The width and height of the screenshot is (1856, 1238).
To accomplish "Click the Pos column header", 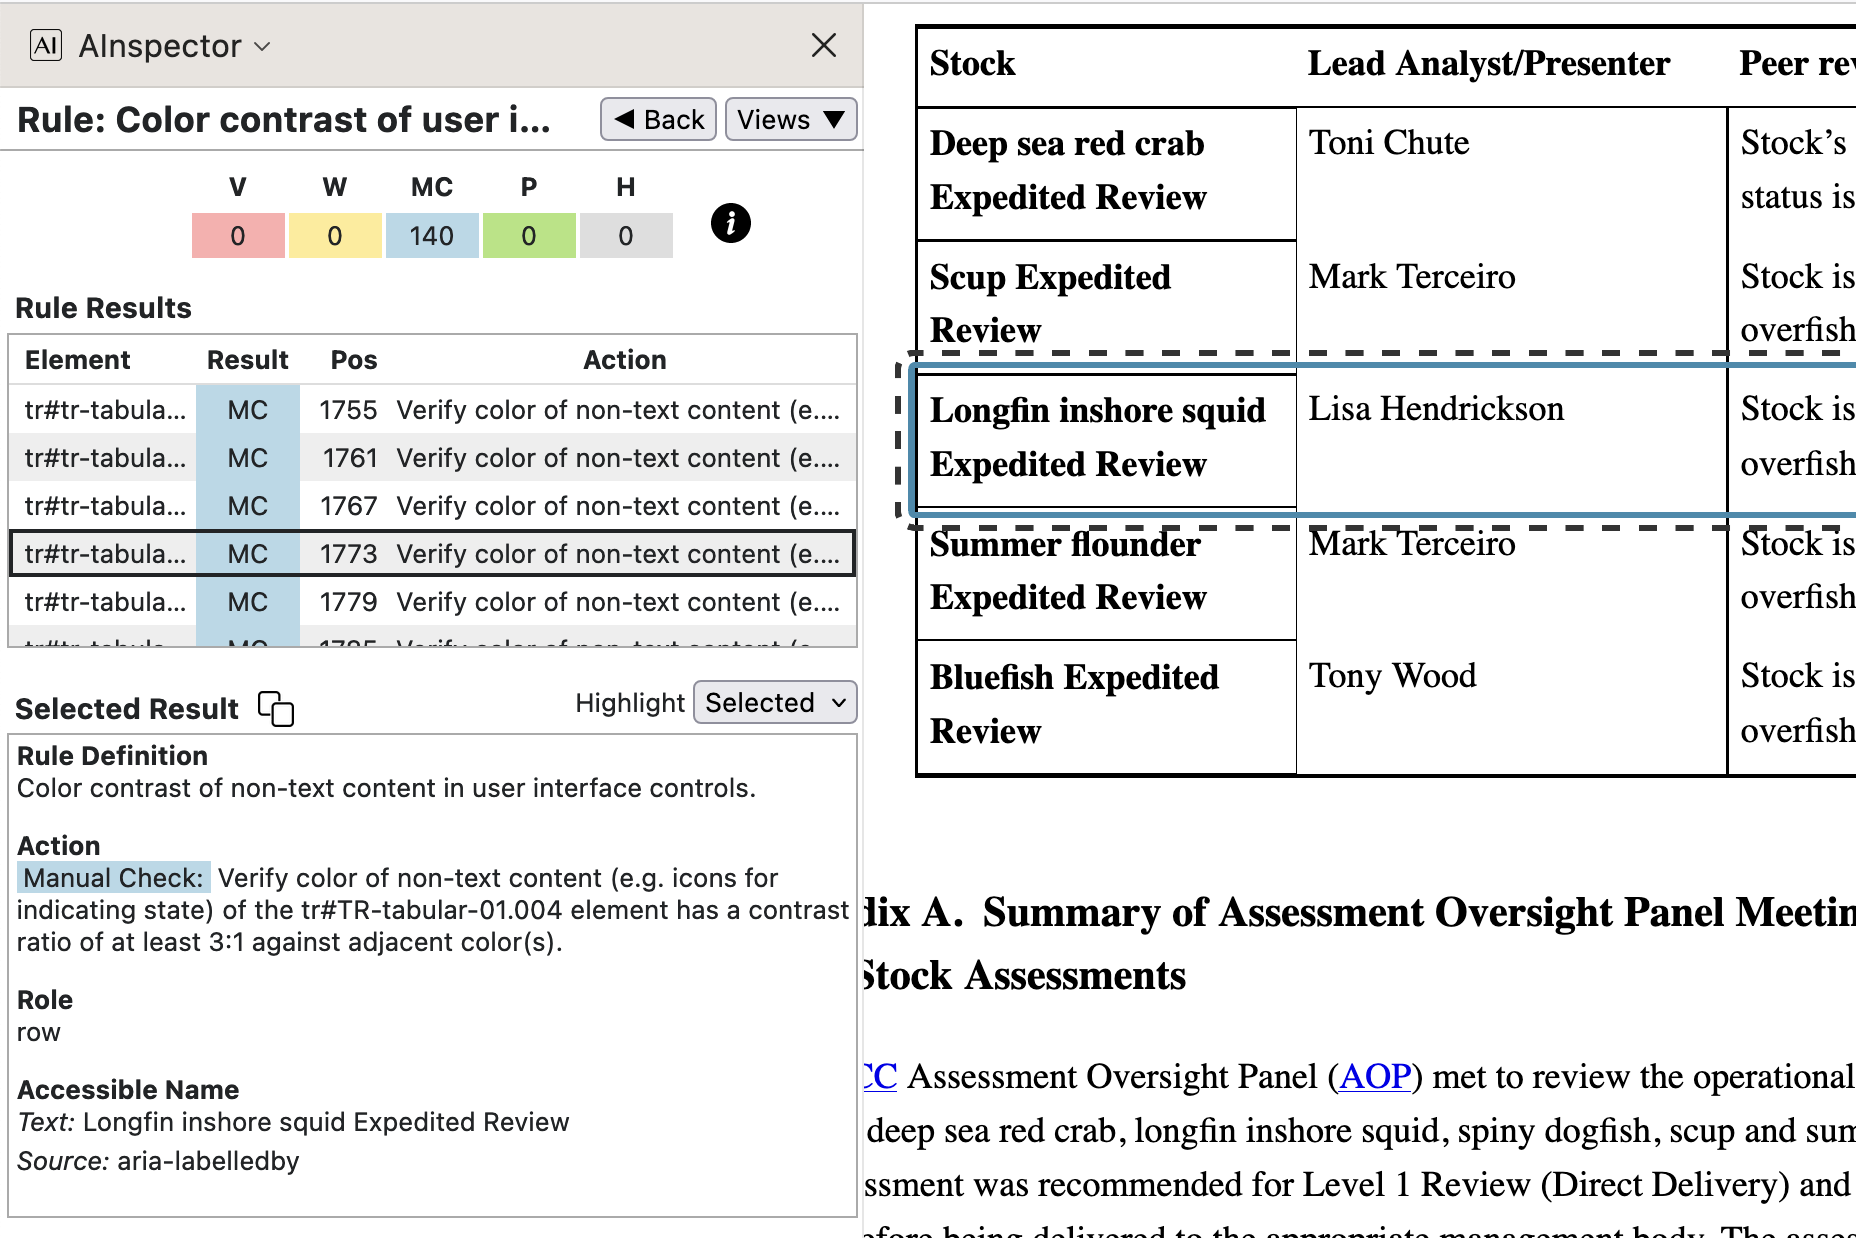I will point(354,360).
